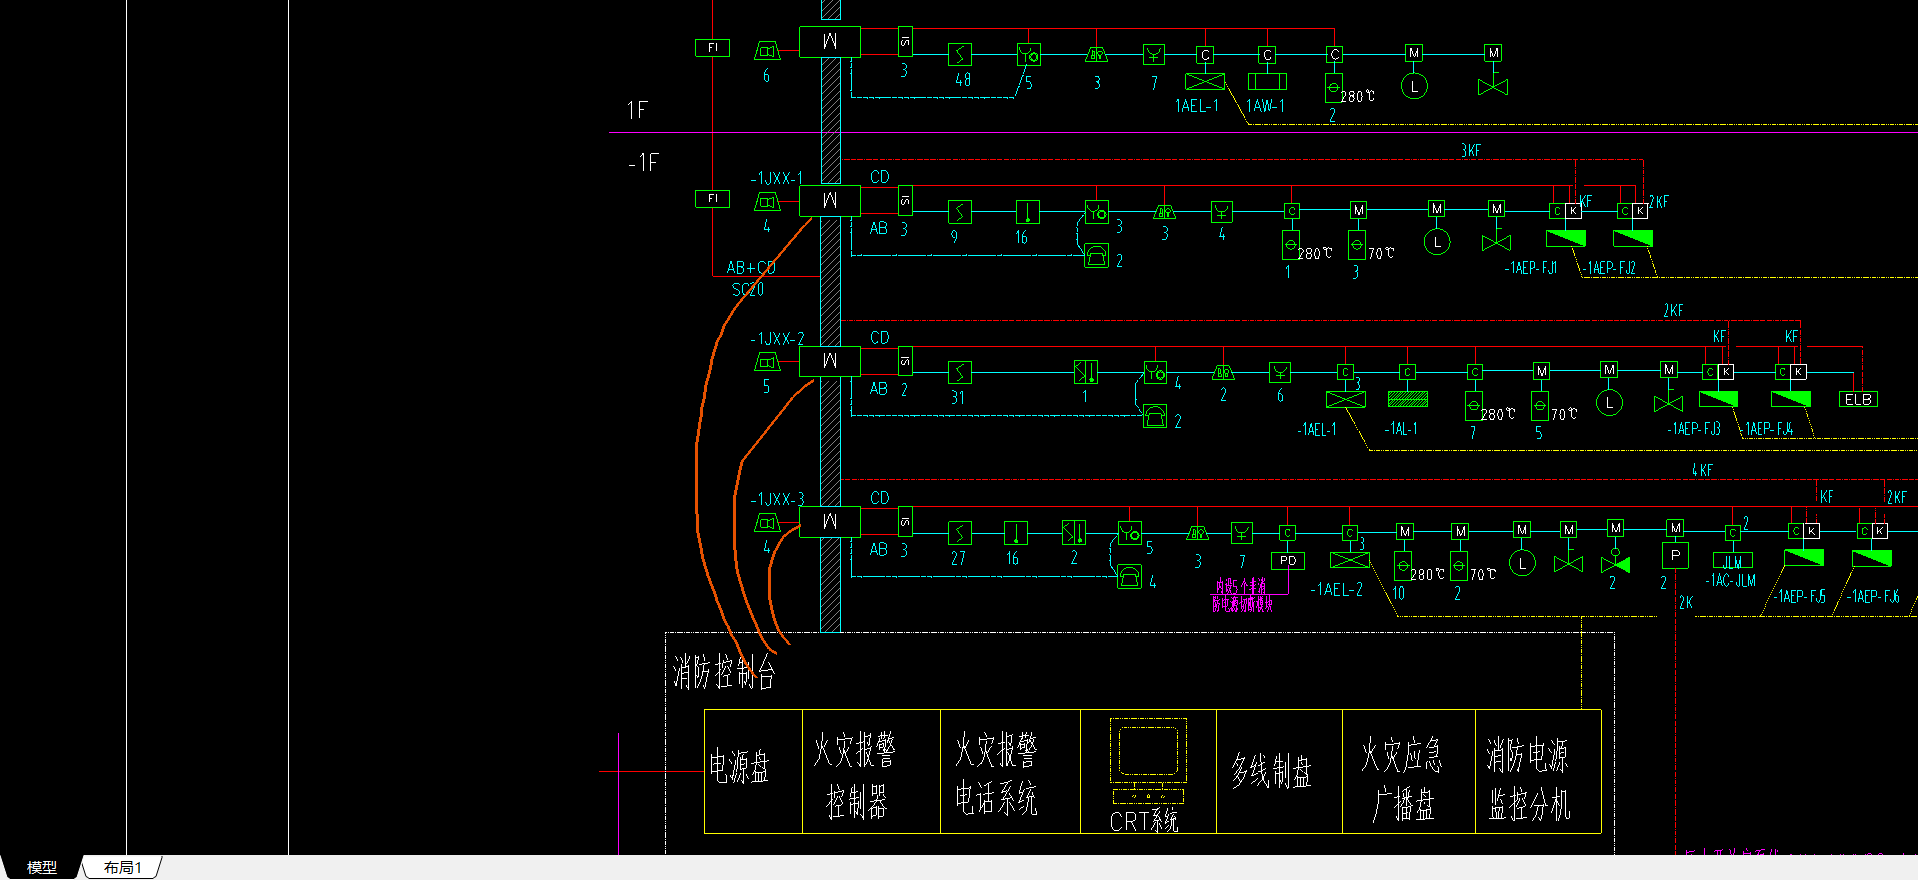Image resolution: width=1918 pixels, height=880 pixels.
Task: Select the telephone symbol in -1JXX-1 row
Action: [x=1096, y=256]
